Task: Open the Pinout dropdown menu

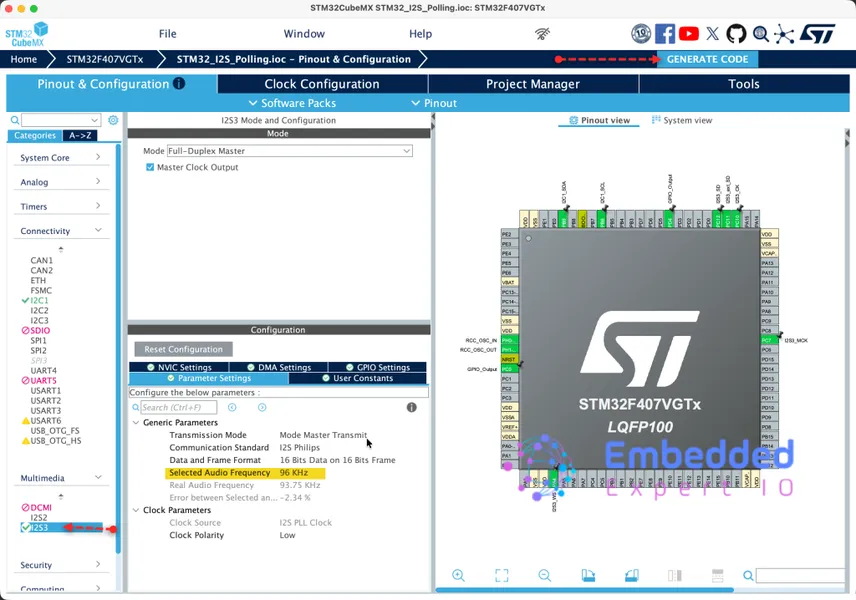Action: click(434, 103)
